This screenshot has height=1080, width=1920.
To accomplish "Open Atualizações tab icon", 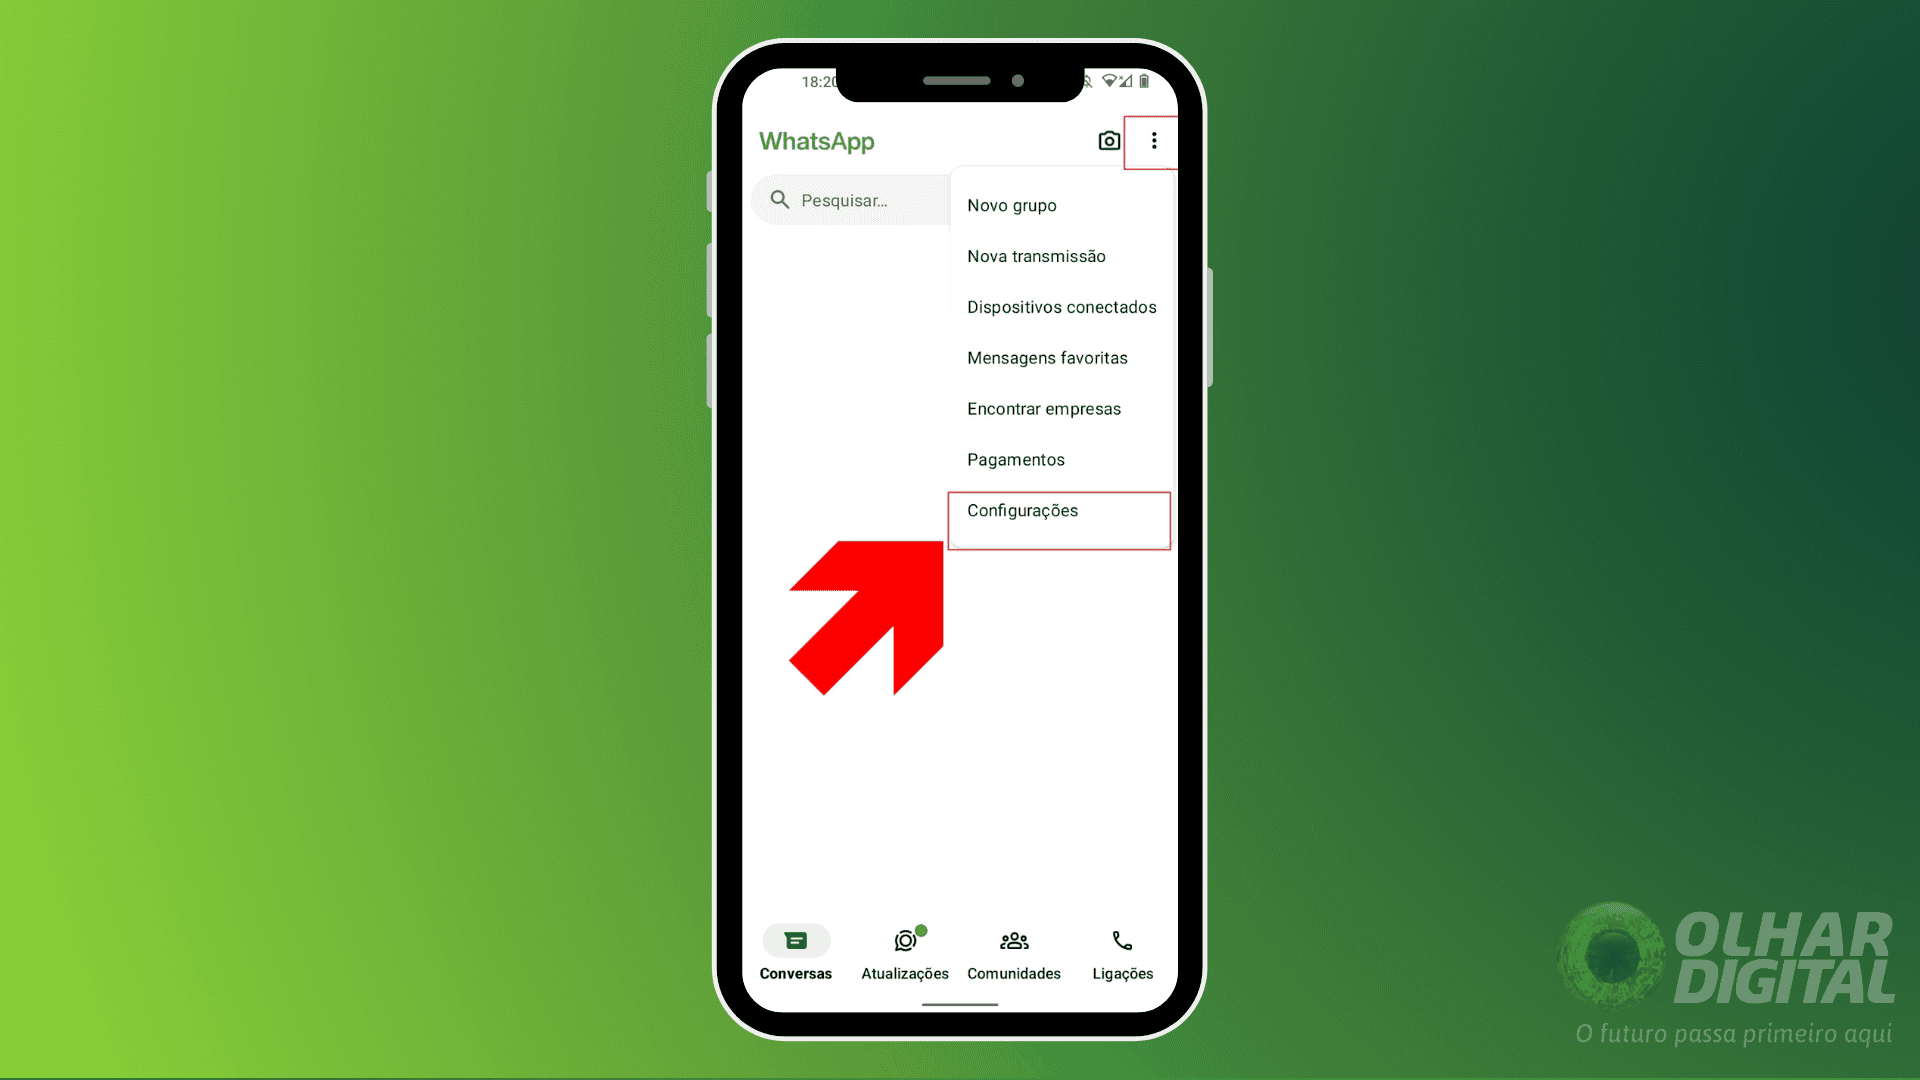I will tap(906, 940).
